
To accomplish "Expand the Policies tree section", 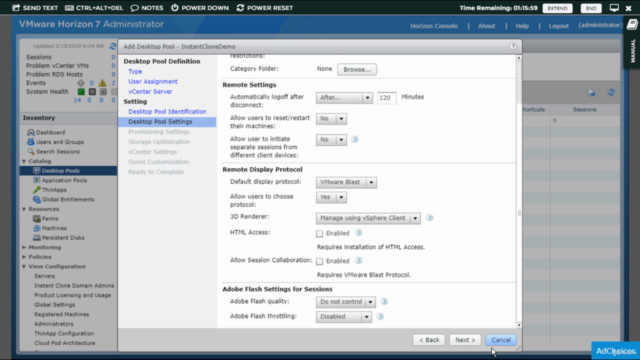I will click(24, 257).
